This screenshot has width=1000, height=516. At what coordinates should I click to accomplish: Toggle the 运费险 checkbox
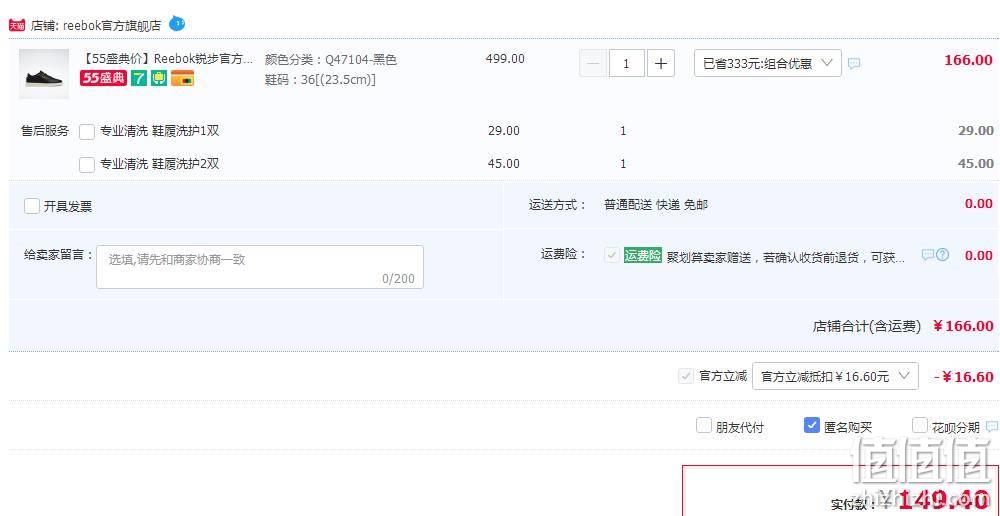(x=612, y=255)
